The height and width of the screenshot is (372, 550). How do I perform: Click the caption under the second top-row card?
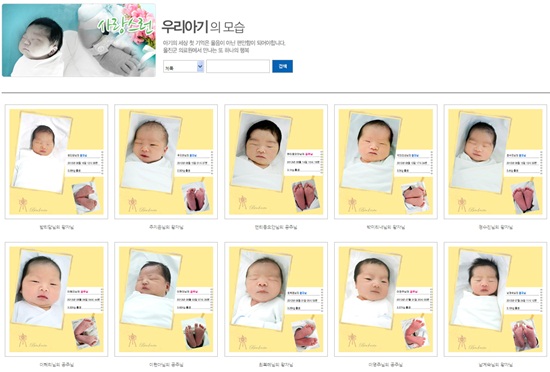coord(166,227)
